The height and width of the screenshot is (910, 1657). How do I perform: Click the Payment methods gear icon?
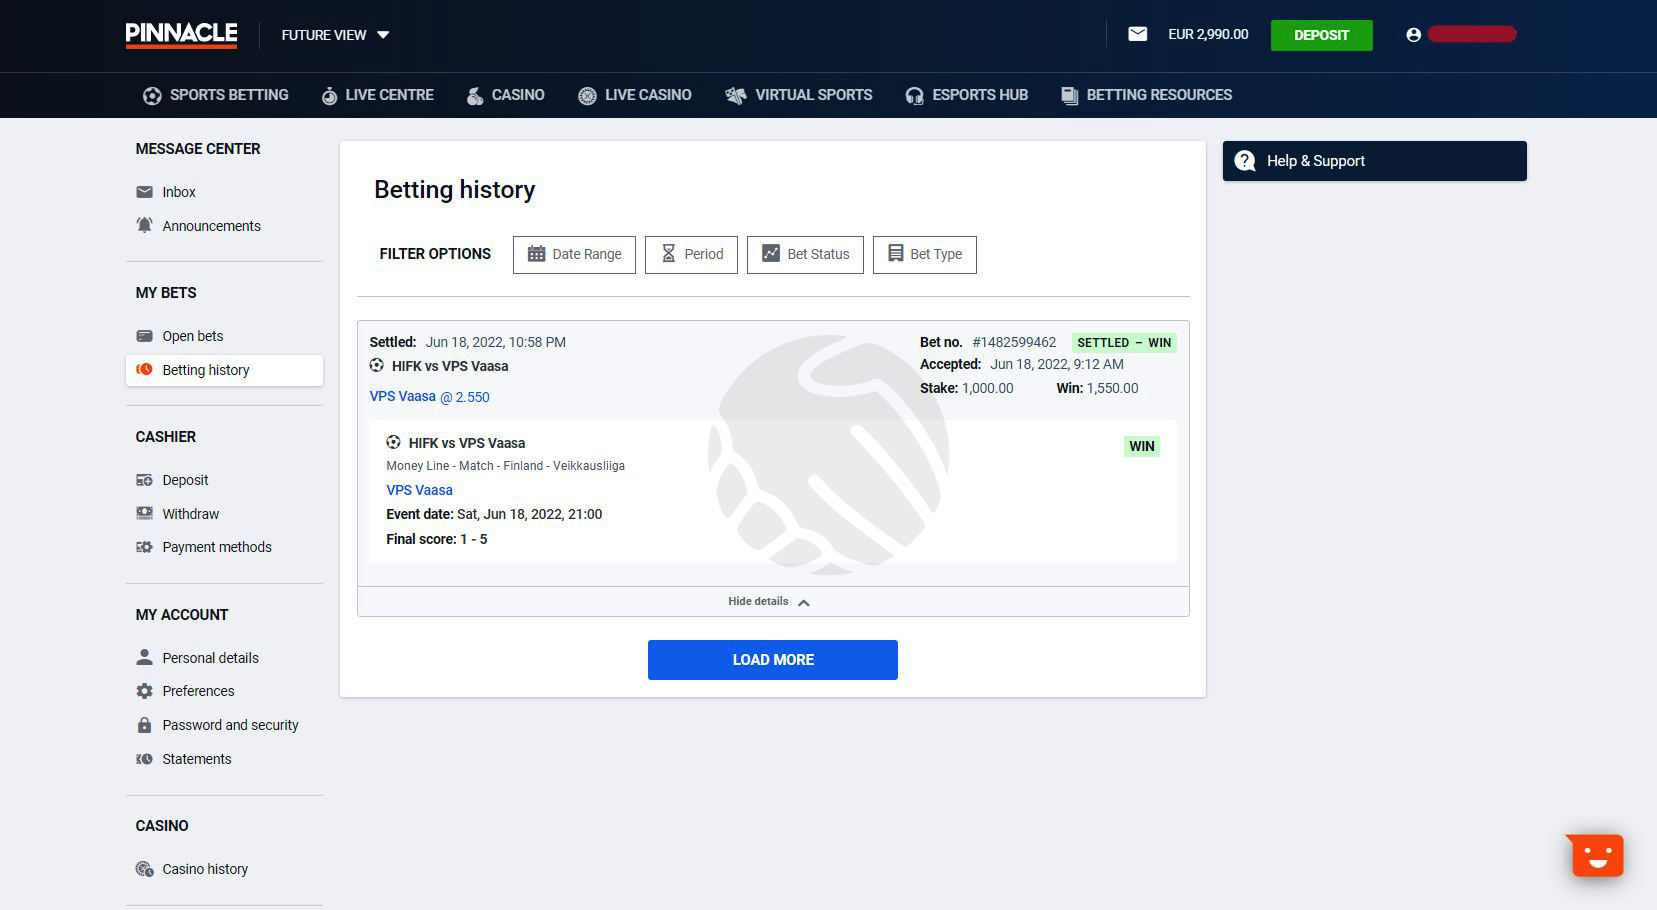pyautogui.click(x=144, y=547)
